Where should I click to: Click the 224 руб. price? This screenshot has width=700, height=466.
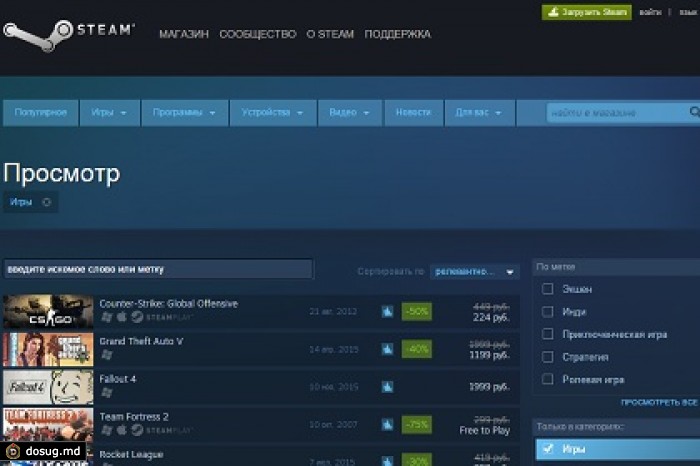pyautogui.click(x=491, y=317)
